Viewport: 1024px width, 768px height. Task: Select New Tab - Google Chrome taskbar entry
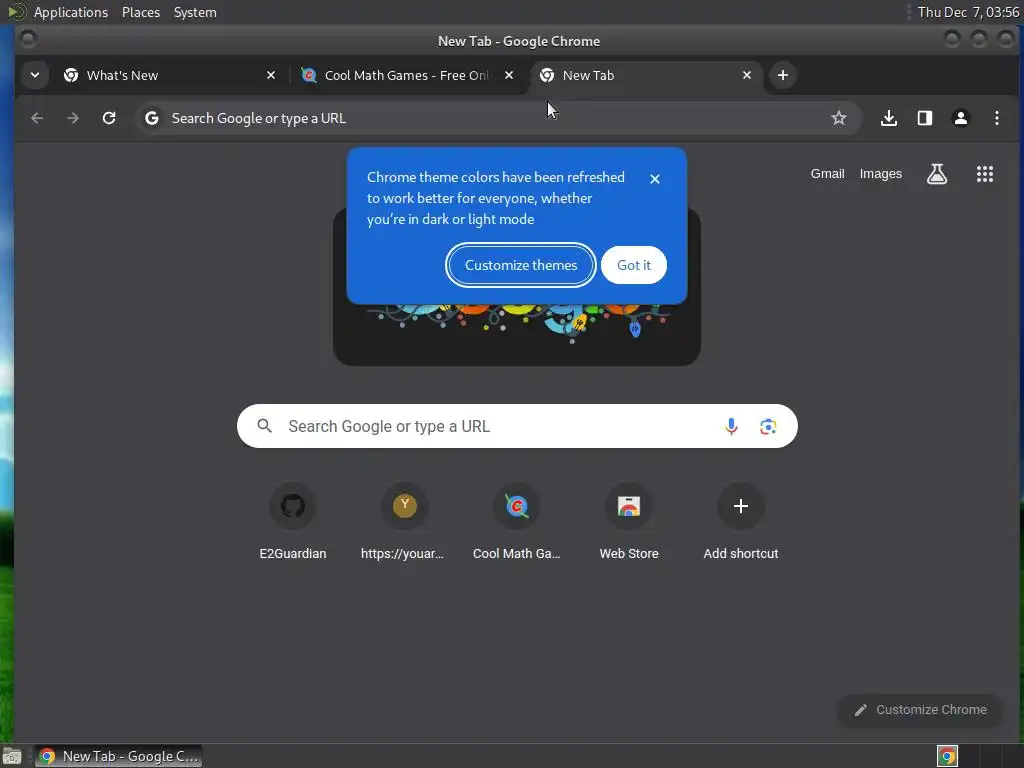point(118,756)
